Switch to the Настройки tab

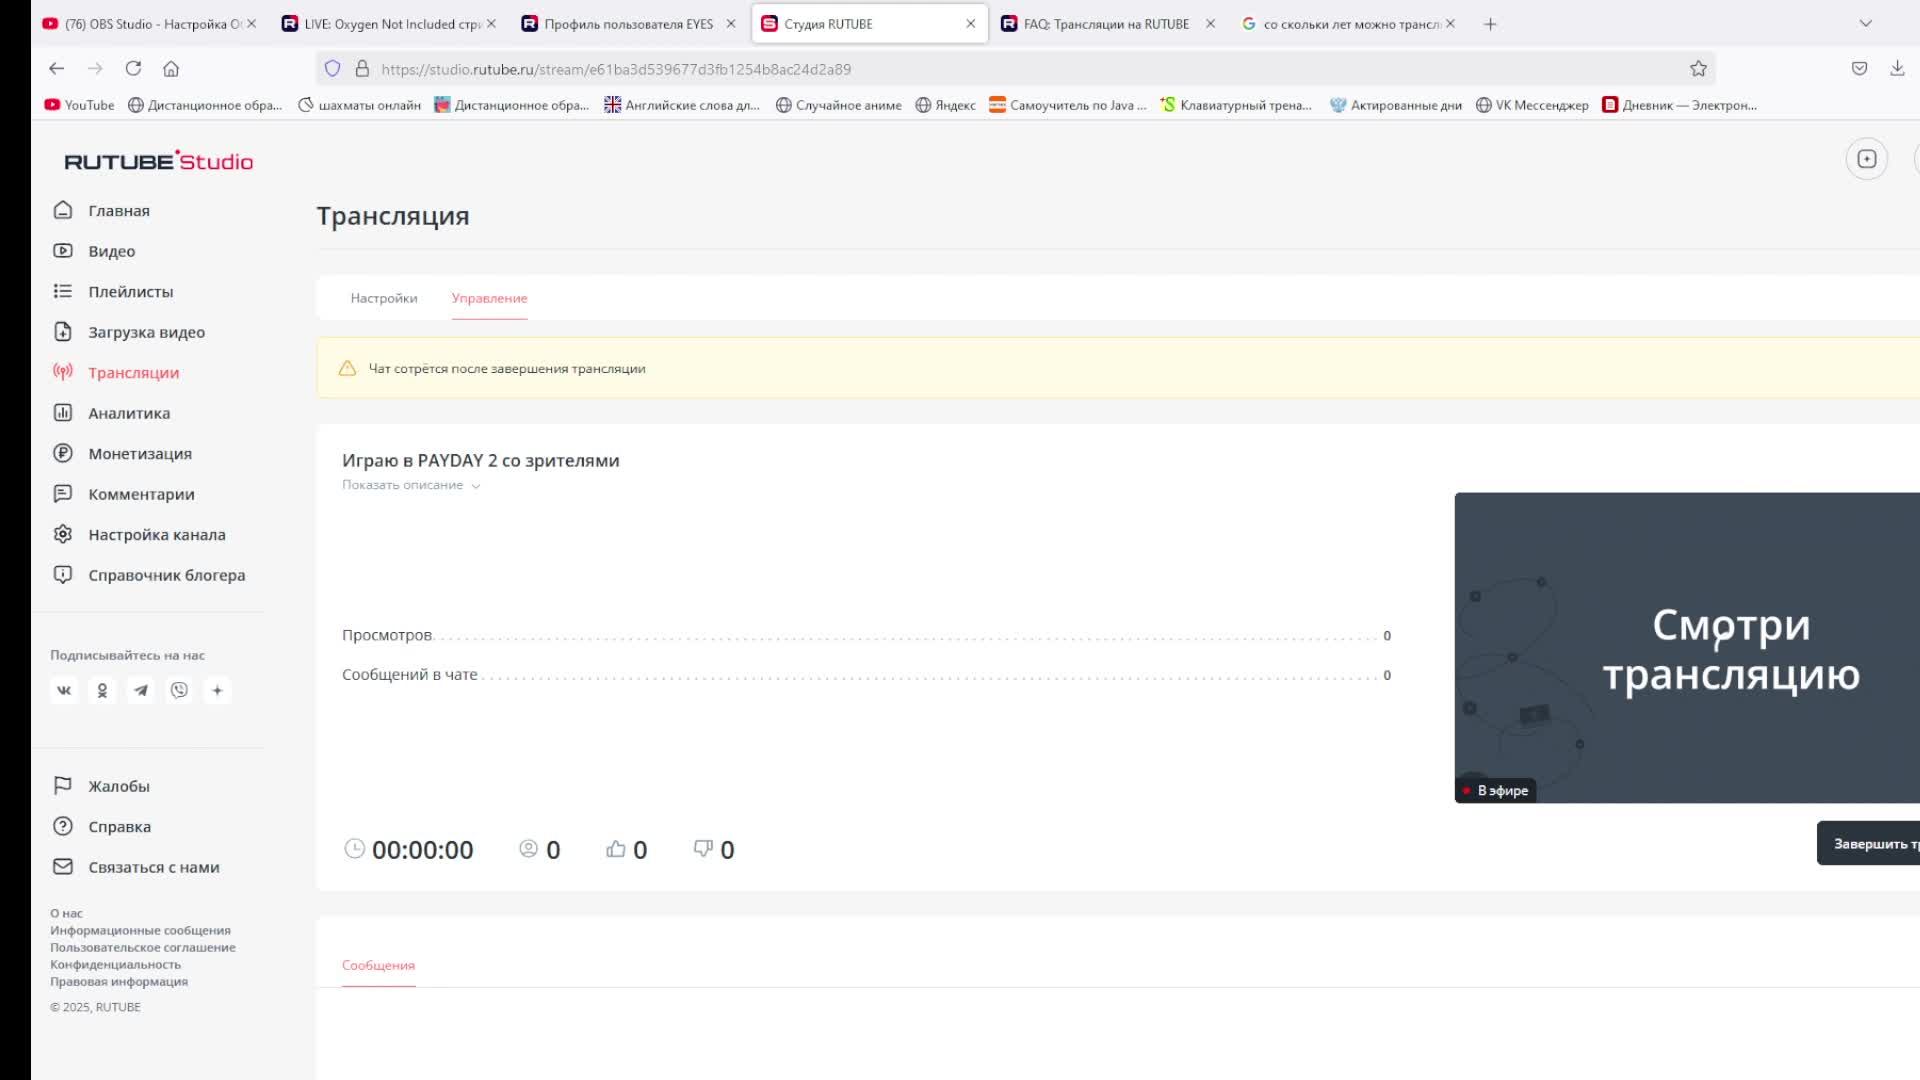pos(384,298)
